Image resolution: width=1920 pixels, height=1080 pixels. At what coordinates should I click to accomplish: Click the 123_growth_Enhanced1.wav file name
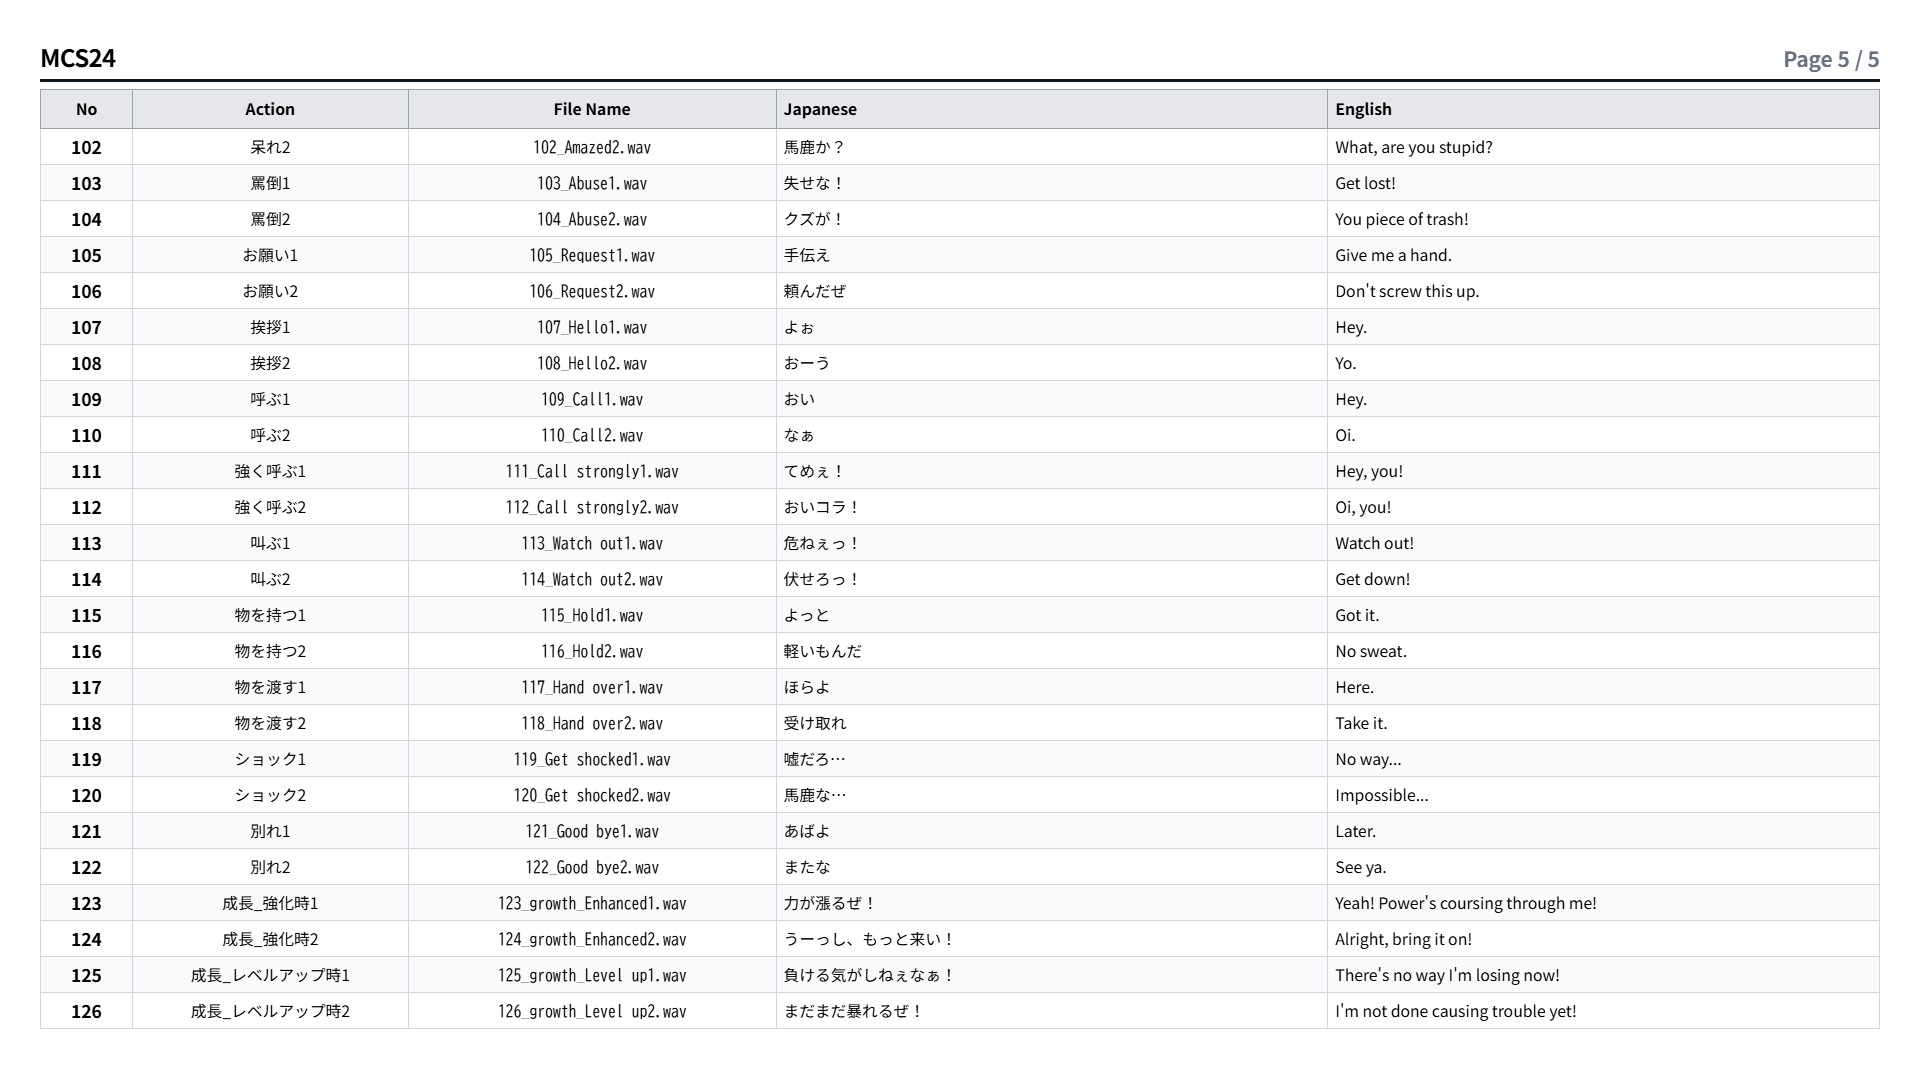tap(592, 903)
